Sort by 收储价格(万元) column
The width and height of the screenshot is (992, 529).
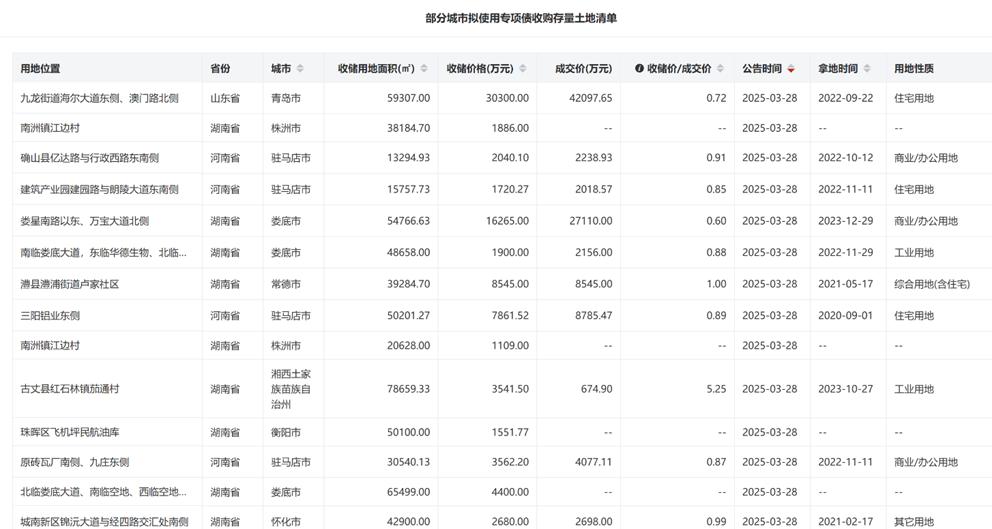tap(523, 69)
